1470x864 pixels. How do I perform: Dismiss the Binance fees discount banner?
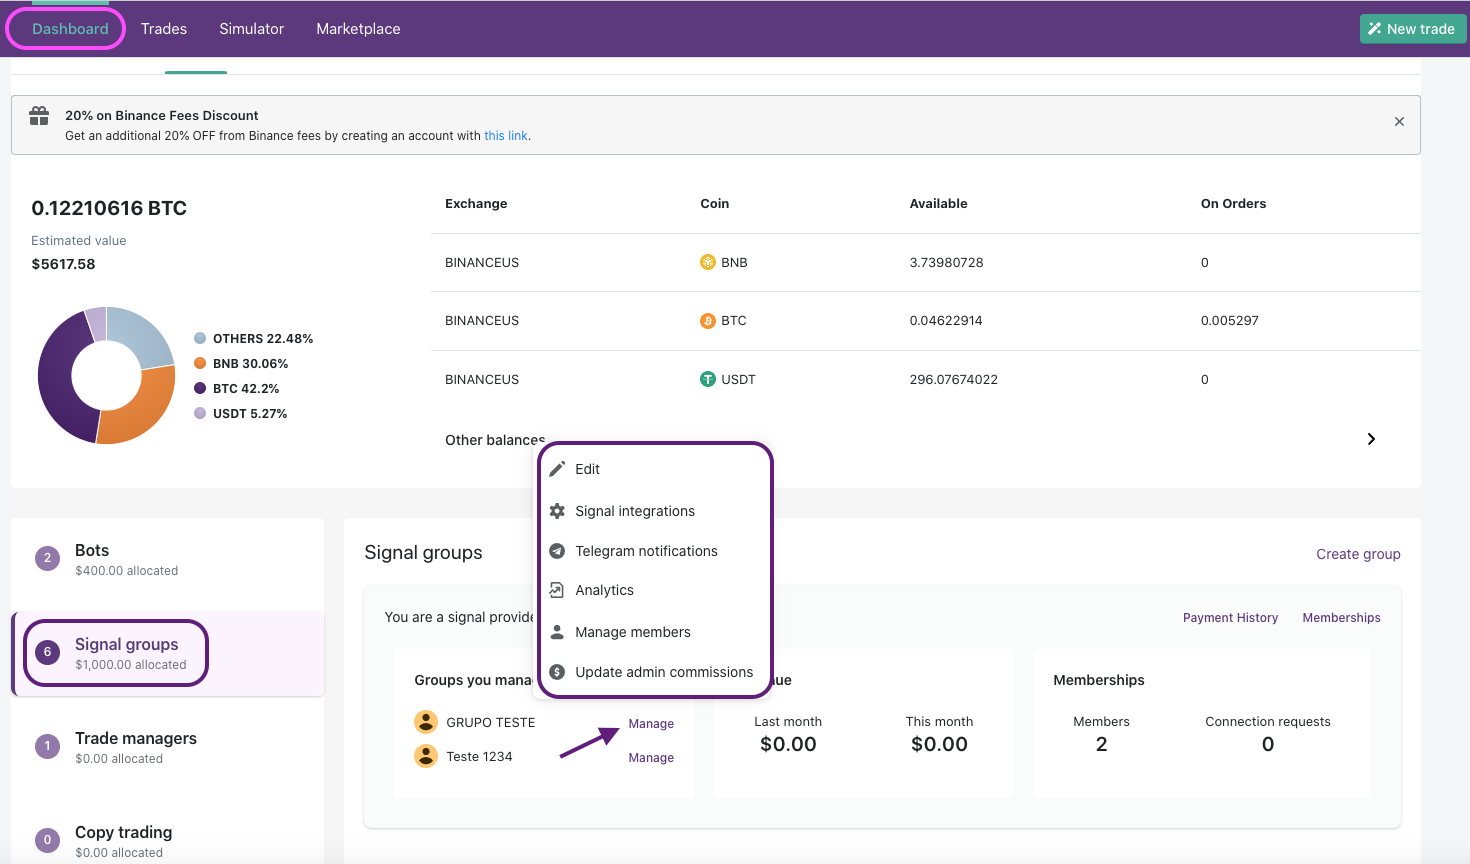[1399, 122]
